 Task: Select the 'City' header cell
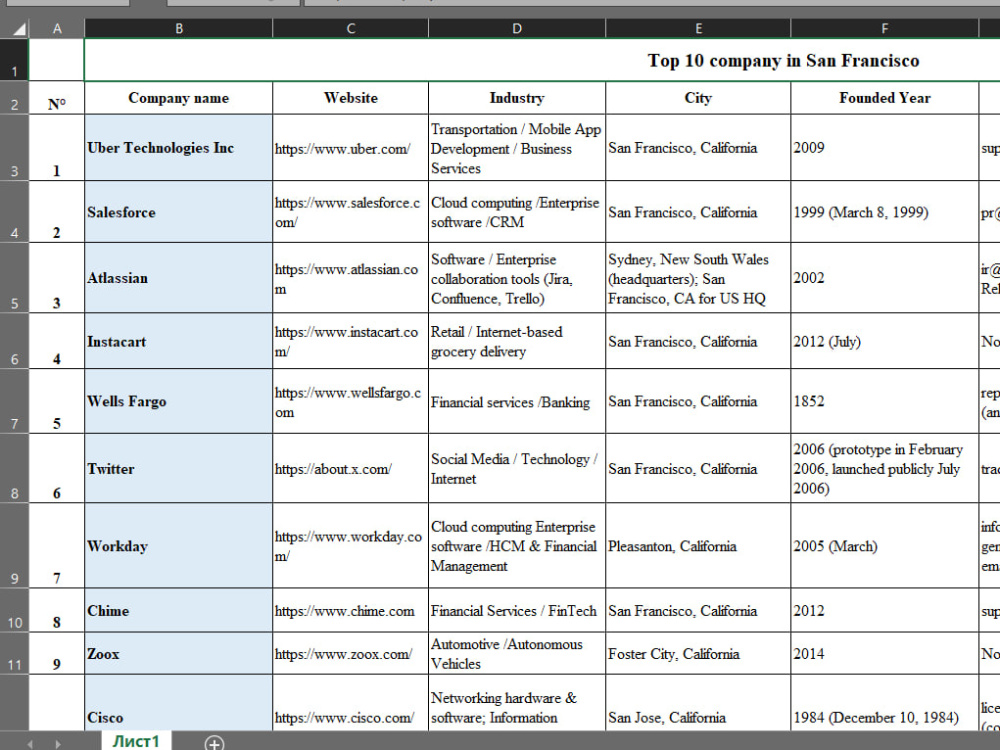tap(698, 98)
